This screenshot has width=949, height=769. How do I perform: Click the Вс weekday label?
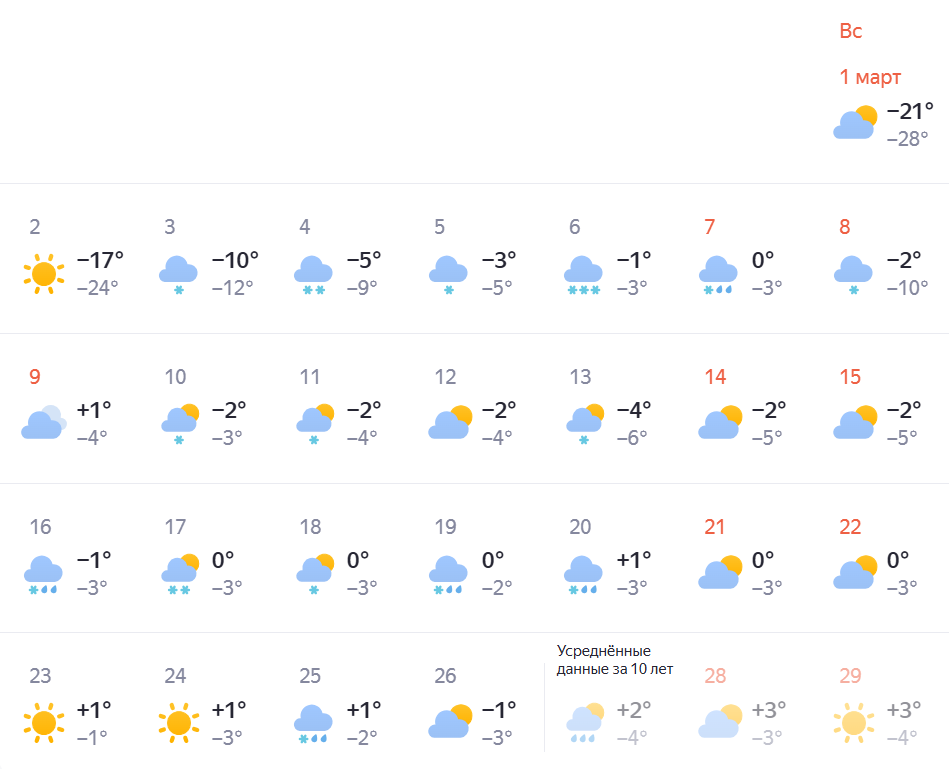(x=850, y=31)
